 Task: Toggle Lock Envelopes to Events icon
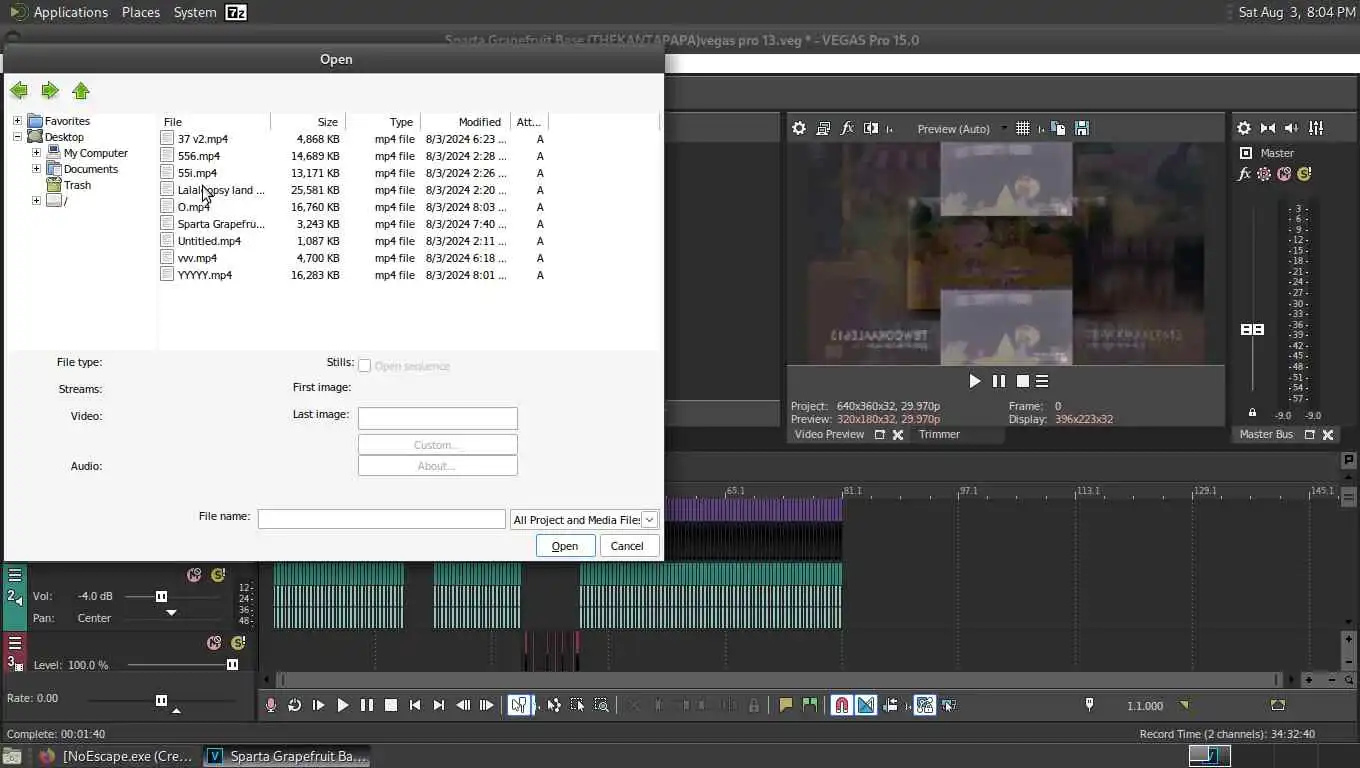click(x=924, y=705)
